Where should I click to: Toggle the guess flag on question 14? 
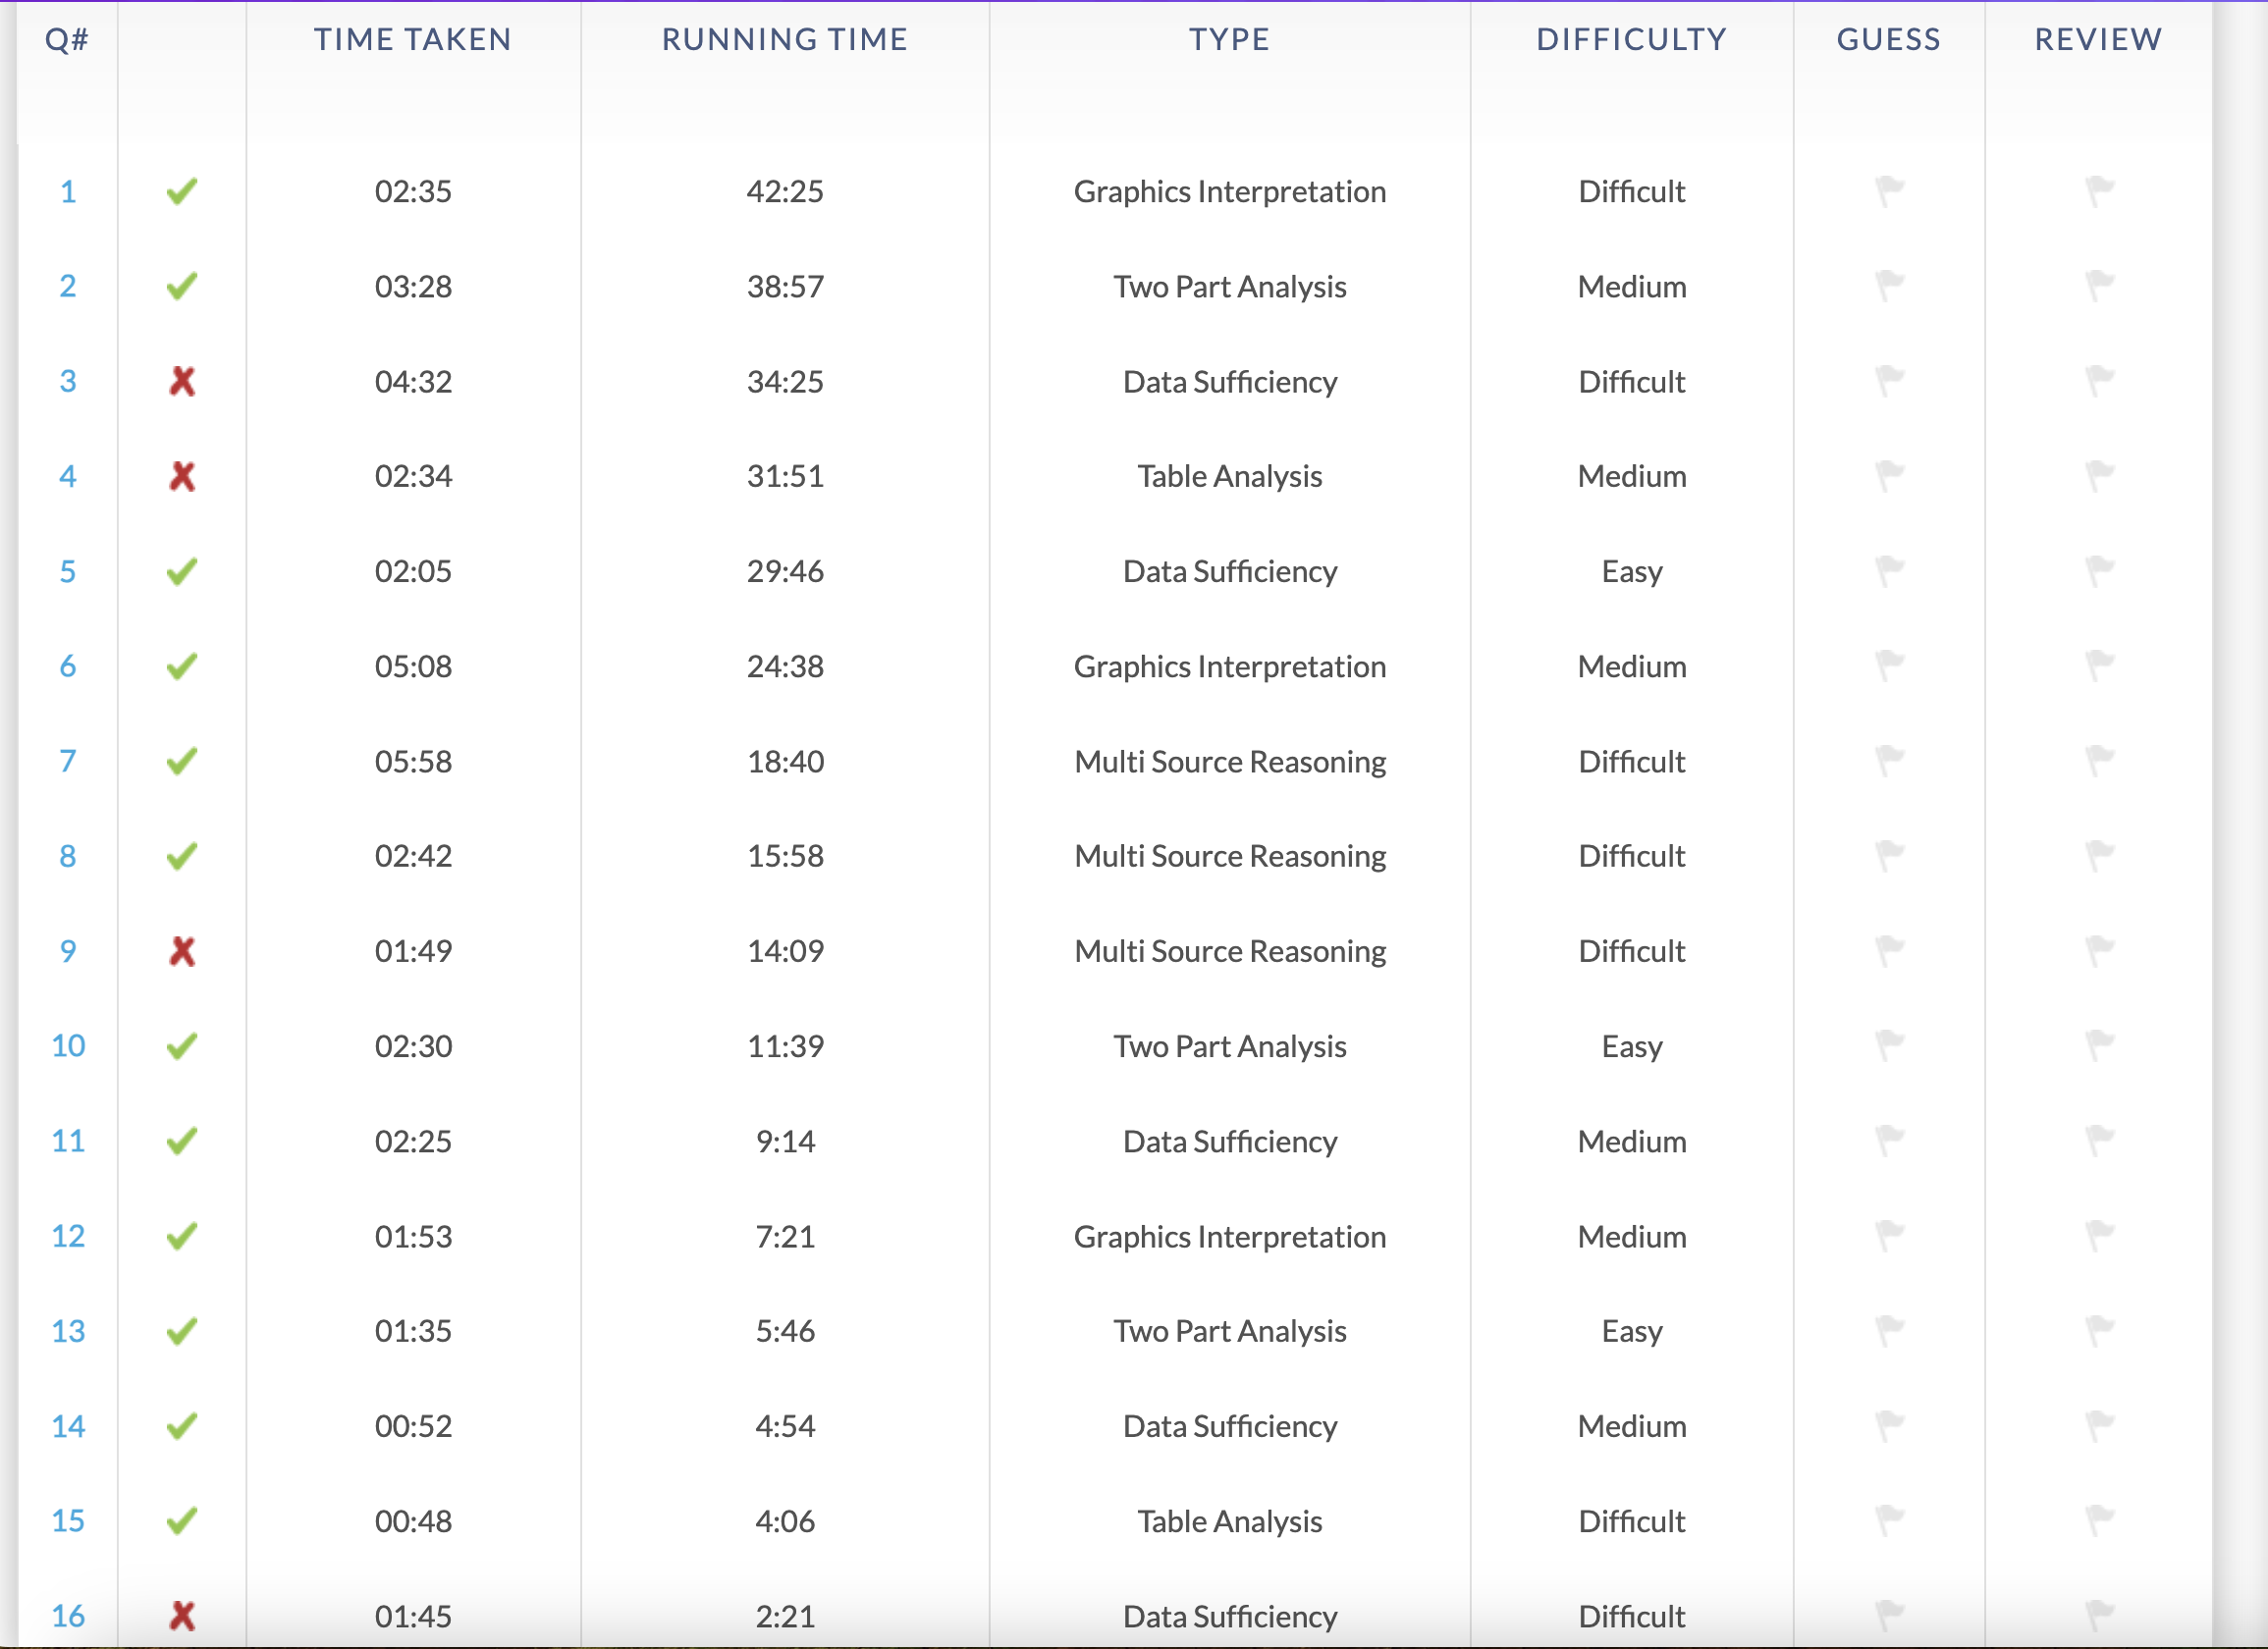(1888, 1426)
